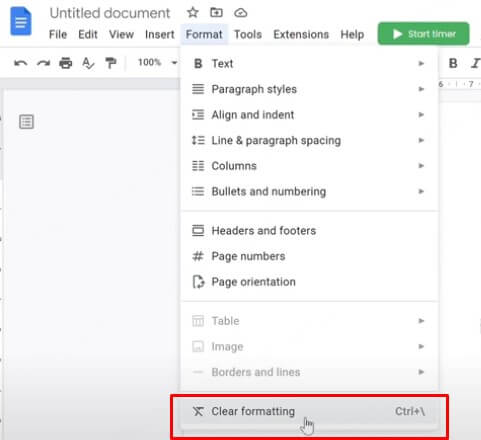Close the Format menu
This screenshot has height=440, width=481.
click(204, 34)
